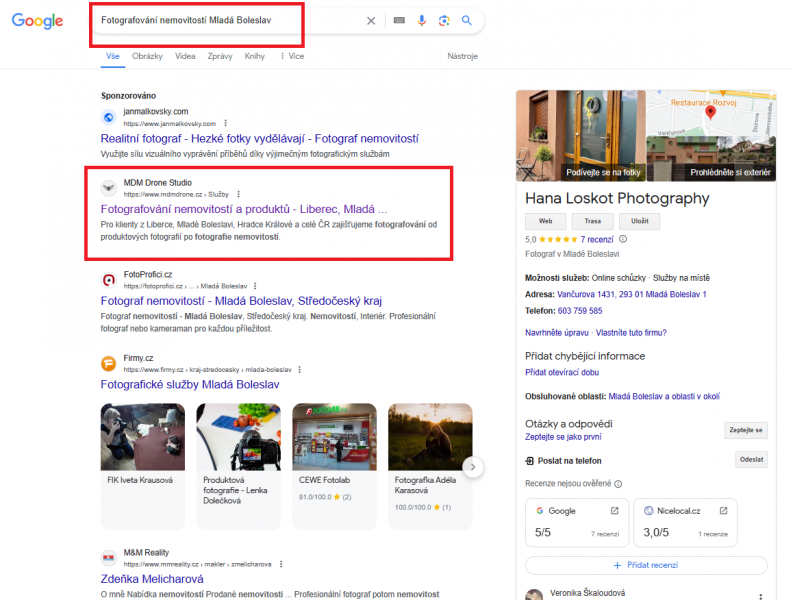Open options menu for Firmy.cz result

pyautogui.click(x=299, y=369)
